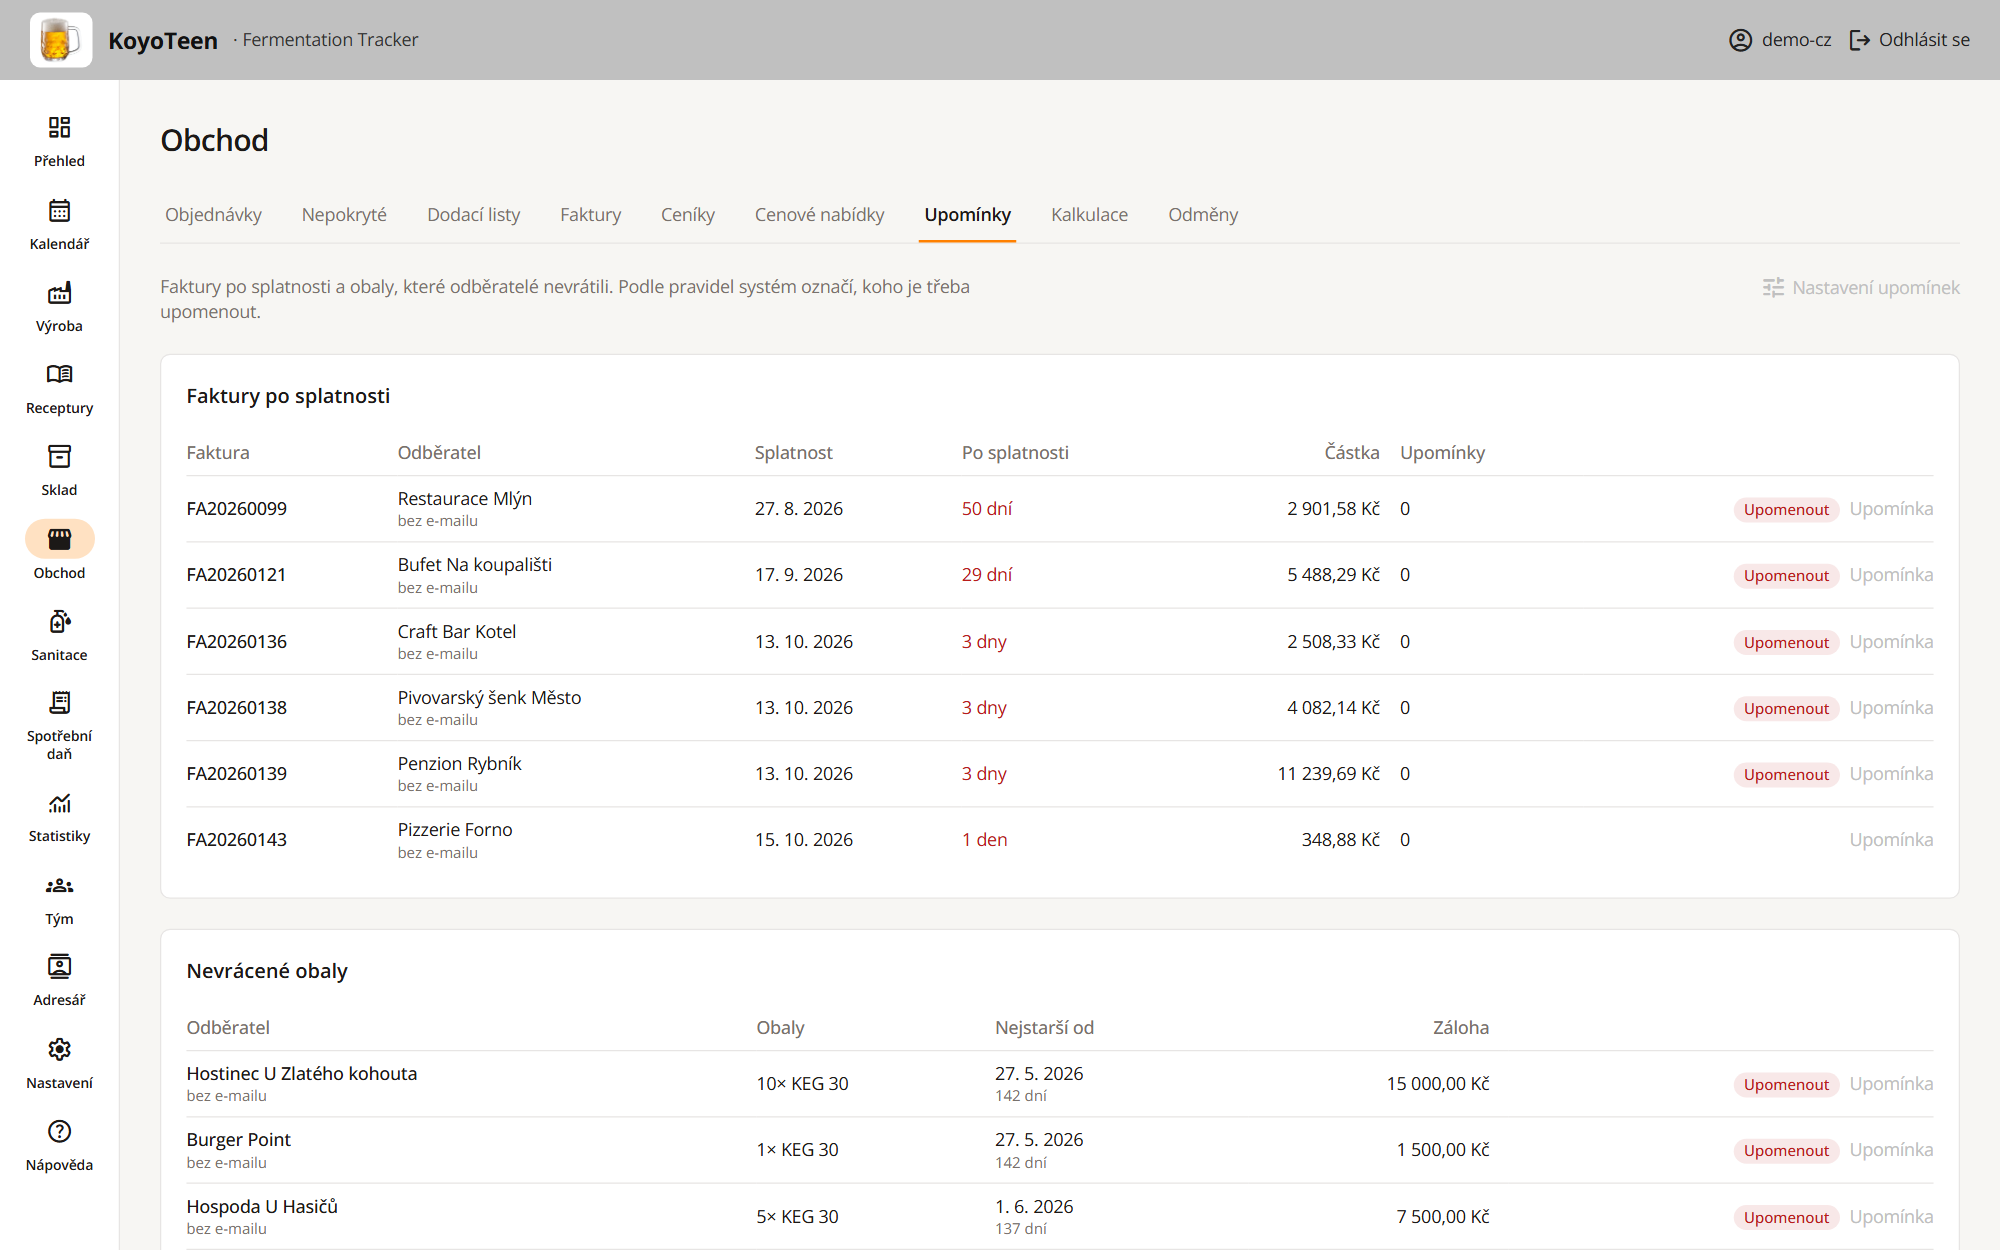
Task: Open the Sklad storage icon
Action: pos(59,456)
